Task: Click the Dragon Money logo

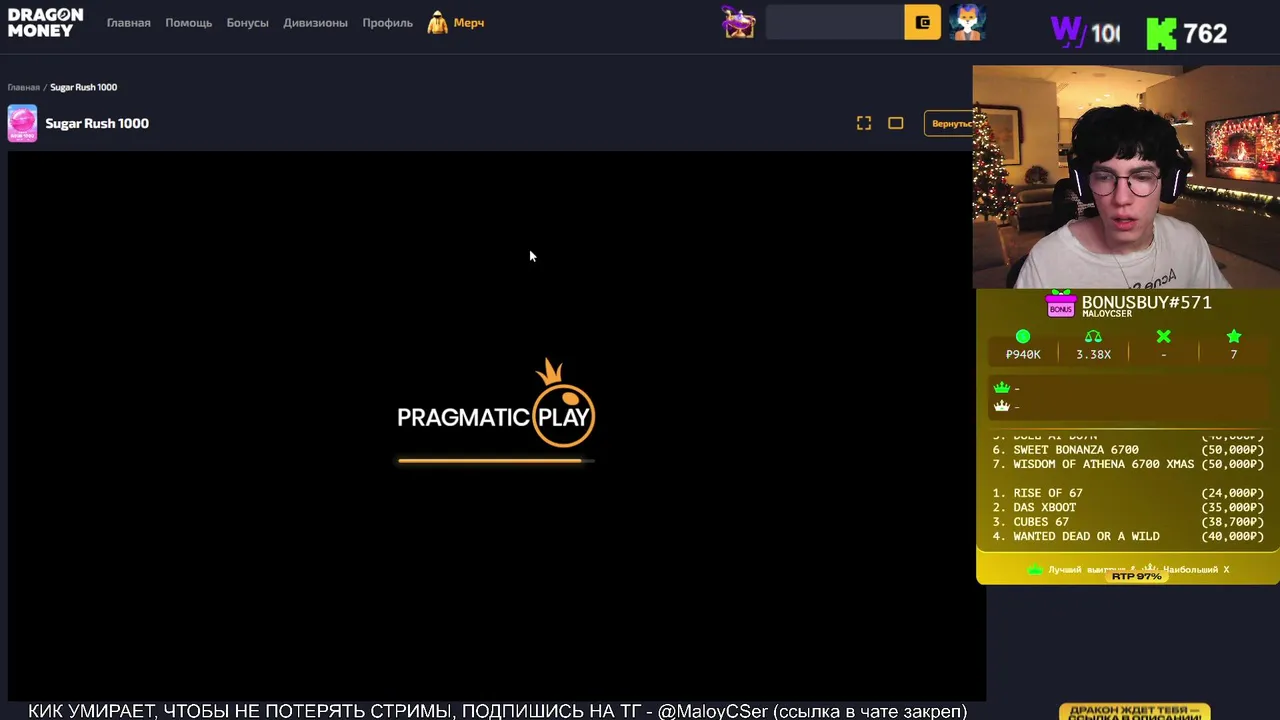Action: point(46,22)
